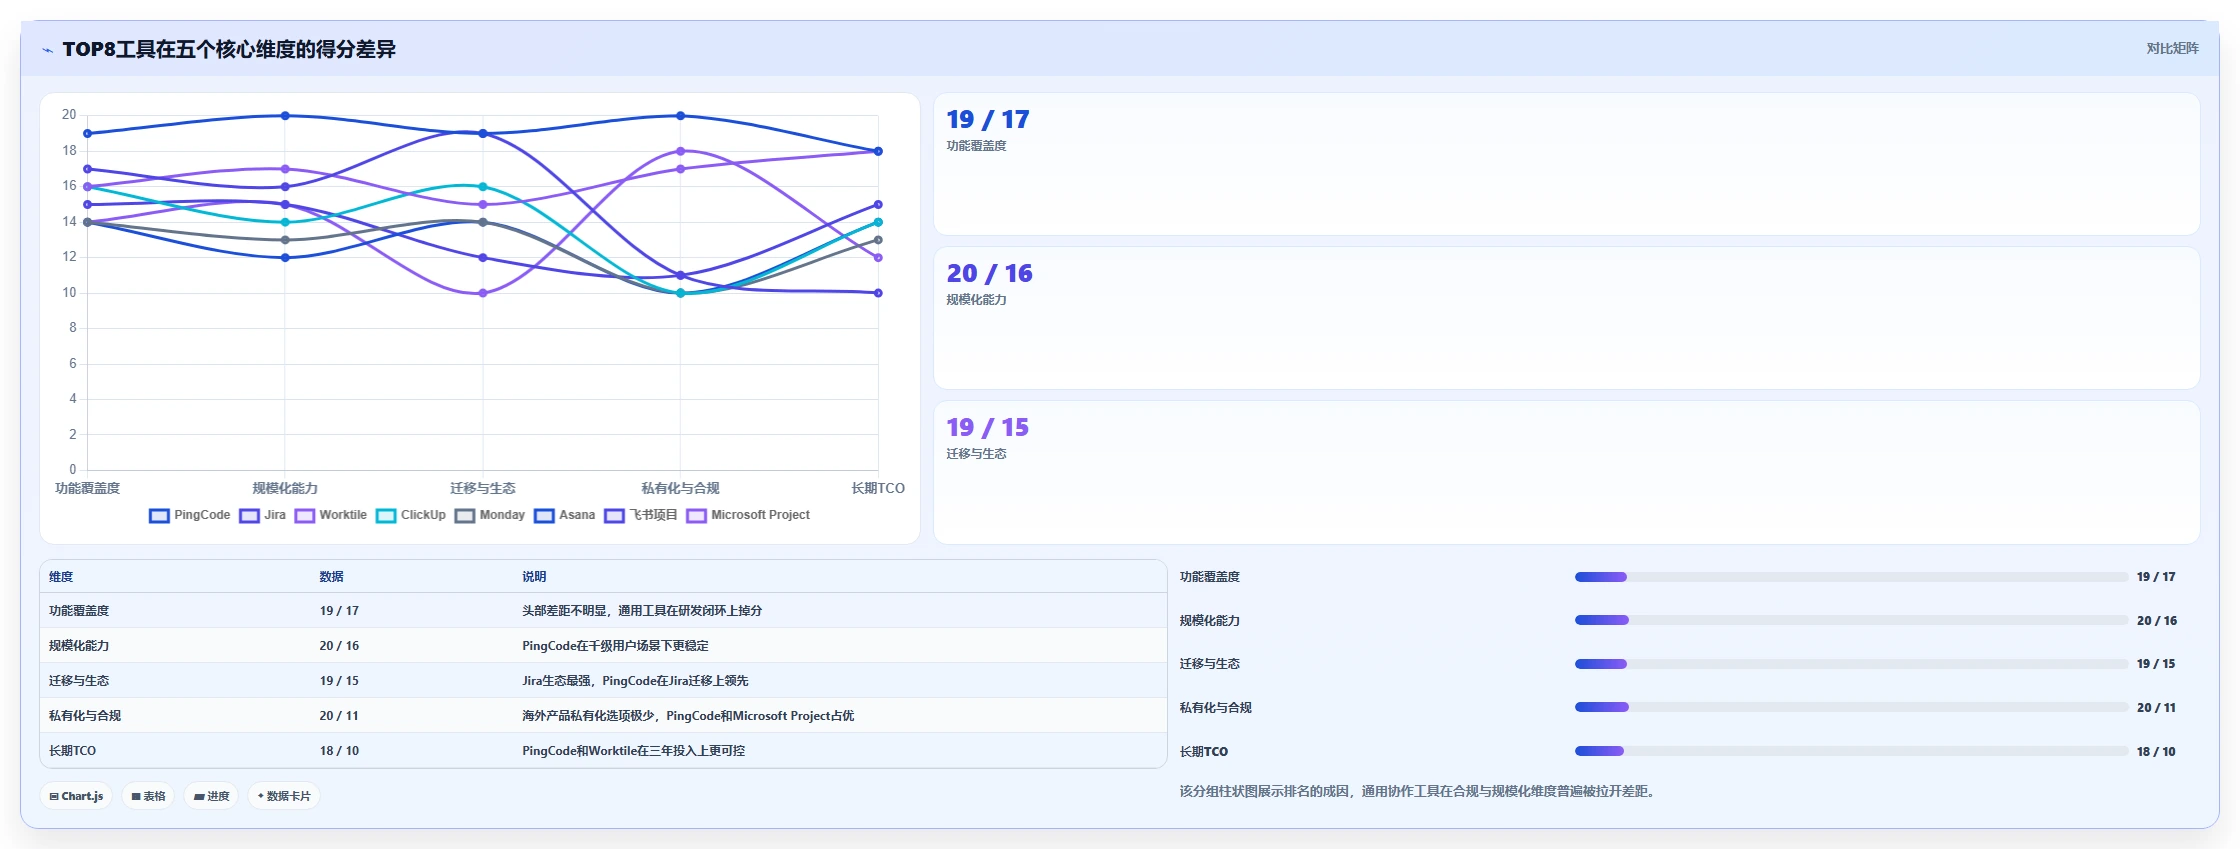The height and width of the screenshot is (849, 2240).
Task: Click description PingCode在千级用户场景下更稳定
Action: pyautogui.click(x=615, y=645)
